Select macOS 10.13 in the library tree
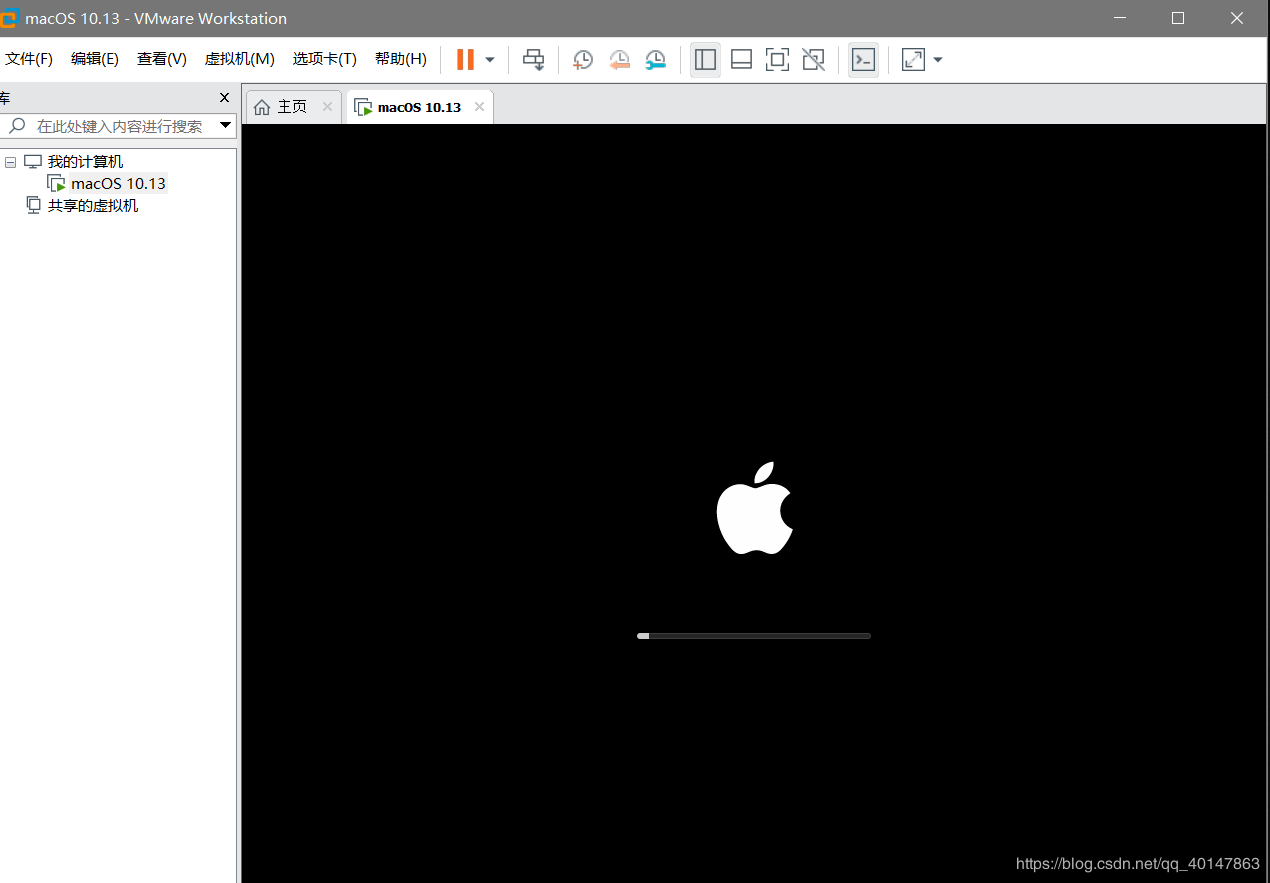Image resolution: width=1270 pixels, height=883 pixels. [x=118, y=184]
